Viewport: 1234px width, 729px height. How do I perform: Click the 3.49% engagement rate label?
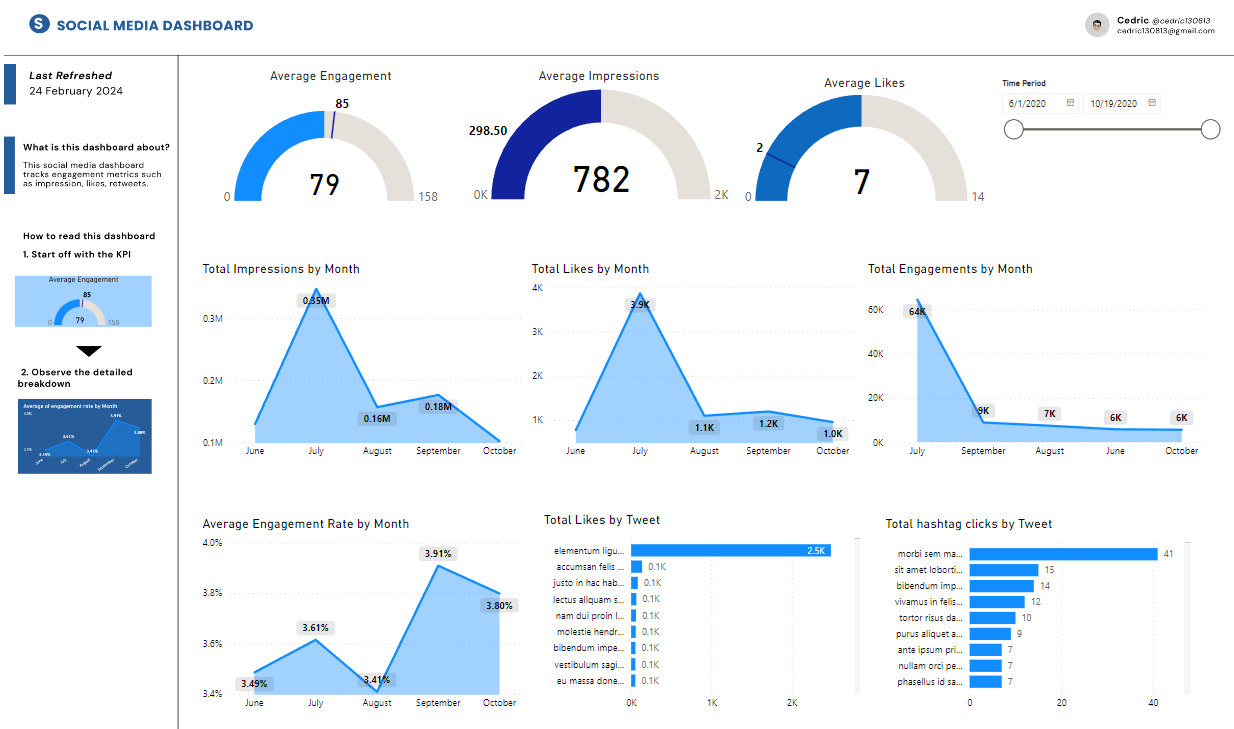(x=255, y=684)
